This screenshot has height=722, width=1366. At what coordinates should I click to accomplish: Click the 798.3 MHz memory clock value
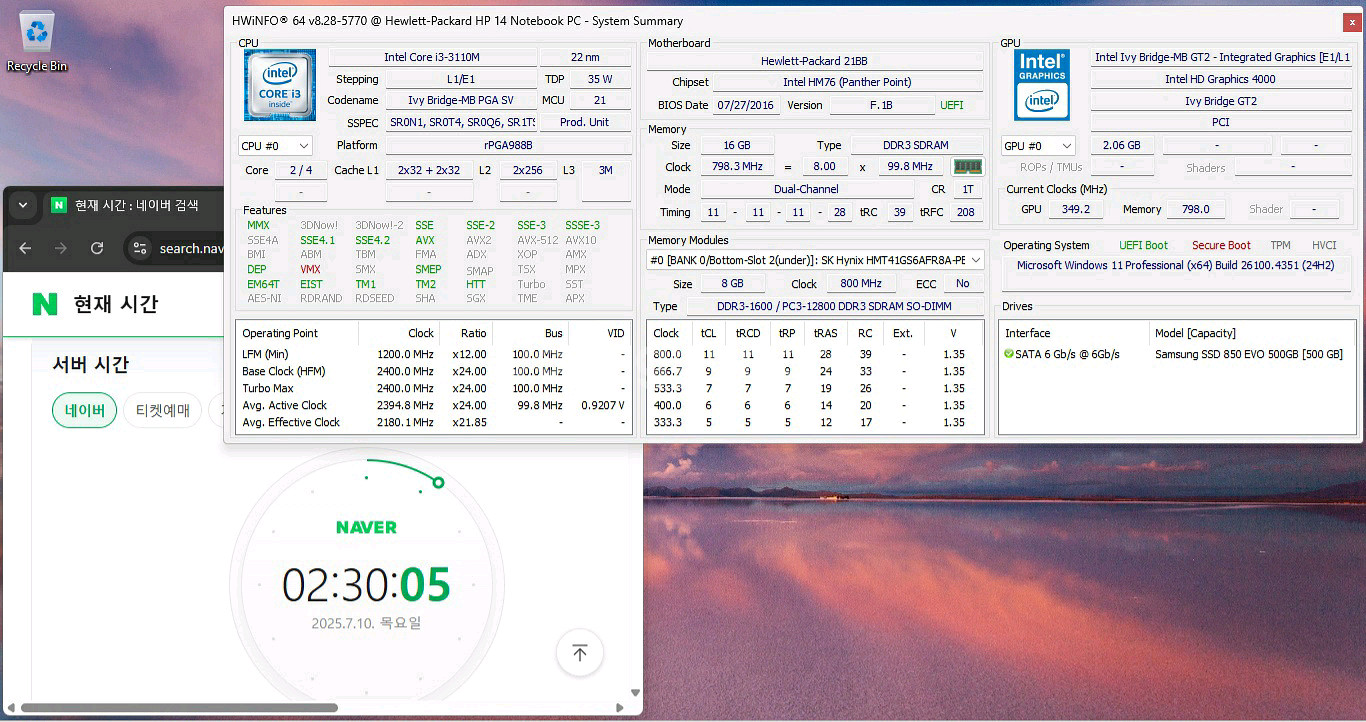click(737, 167)
